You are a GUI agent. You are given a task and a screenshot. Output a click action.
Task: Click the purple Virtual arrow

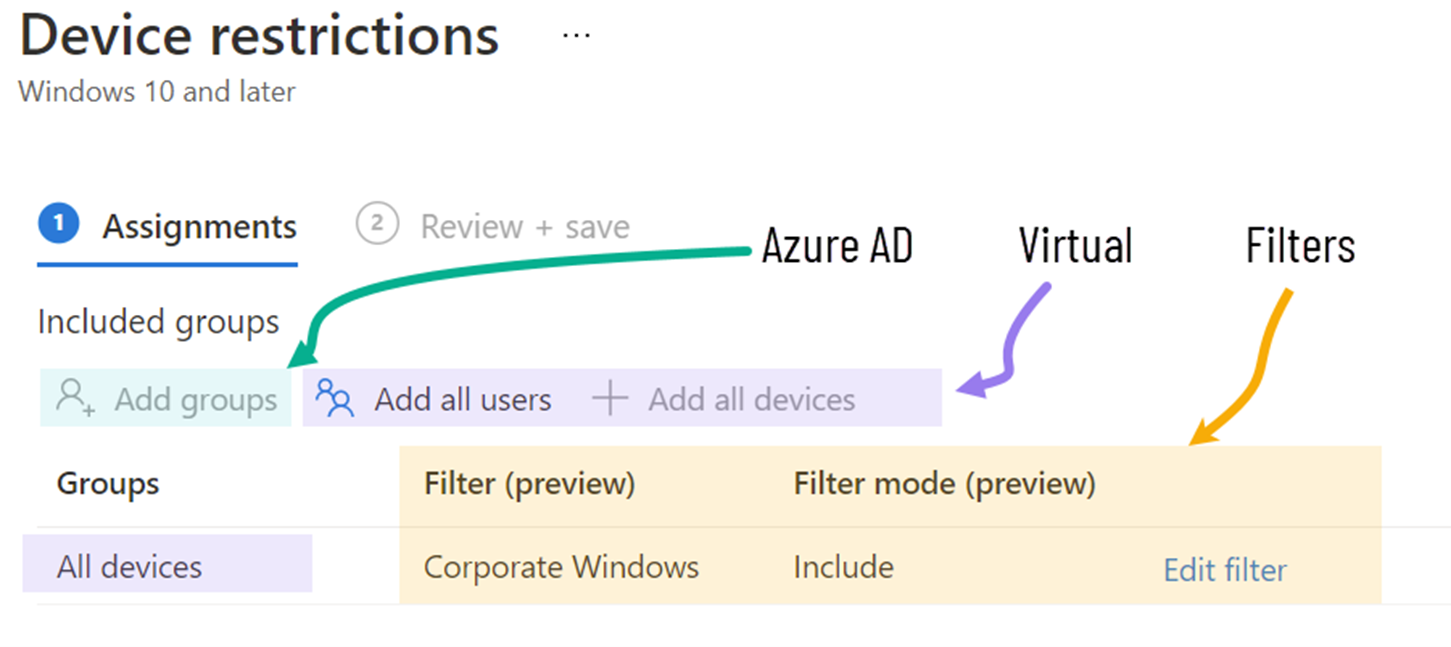[1006, 340]
